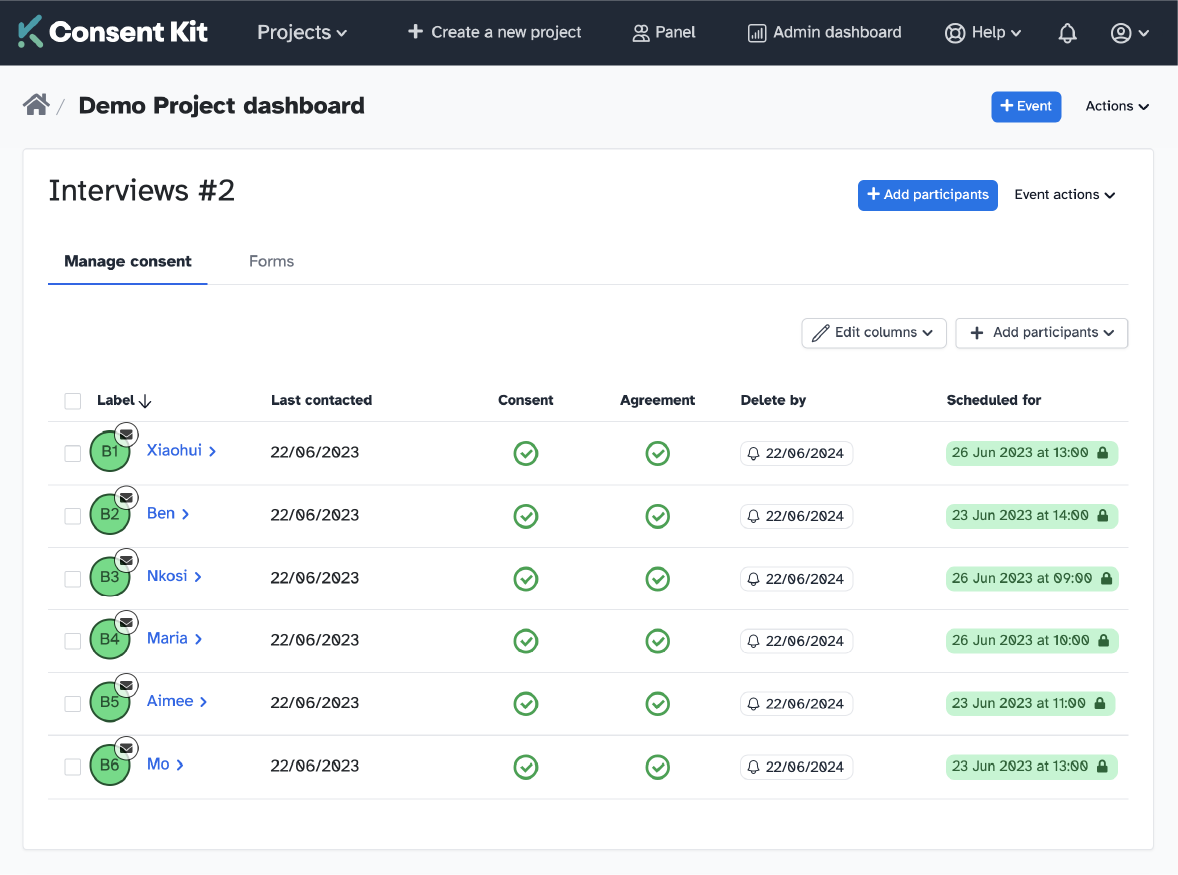
Task: Click the Panel people icon
Action: (x=639, y=32)
